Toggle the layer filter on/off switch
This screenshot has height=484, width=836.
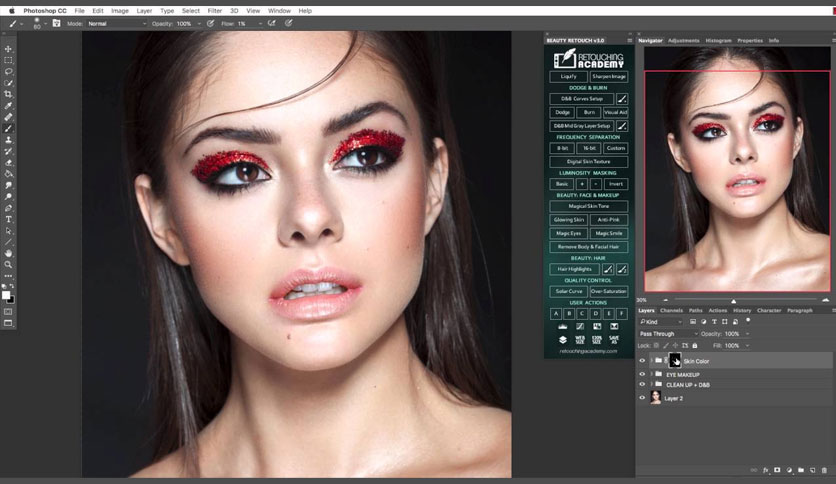[748, 321]
